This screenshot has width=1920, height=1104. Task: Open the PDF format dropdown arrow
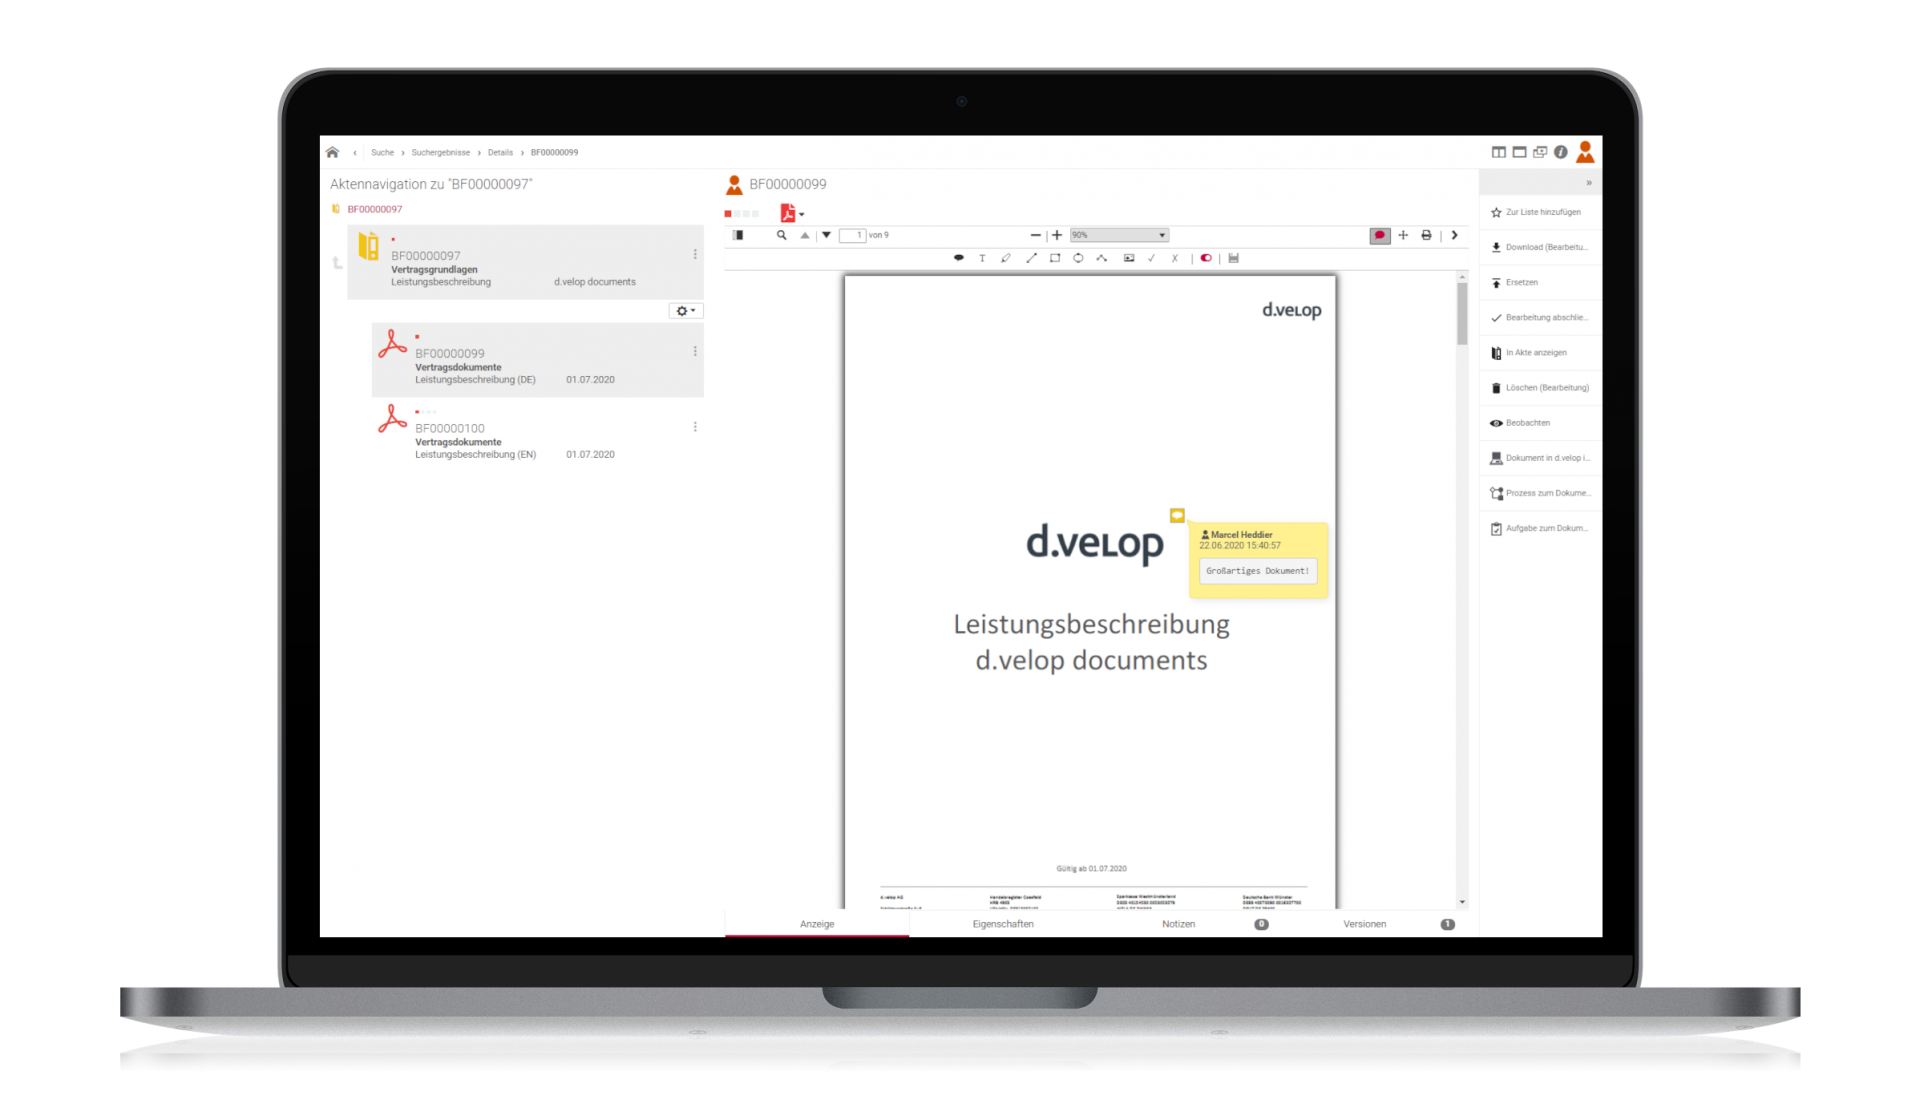point(802,214)
